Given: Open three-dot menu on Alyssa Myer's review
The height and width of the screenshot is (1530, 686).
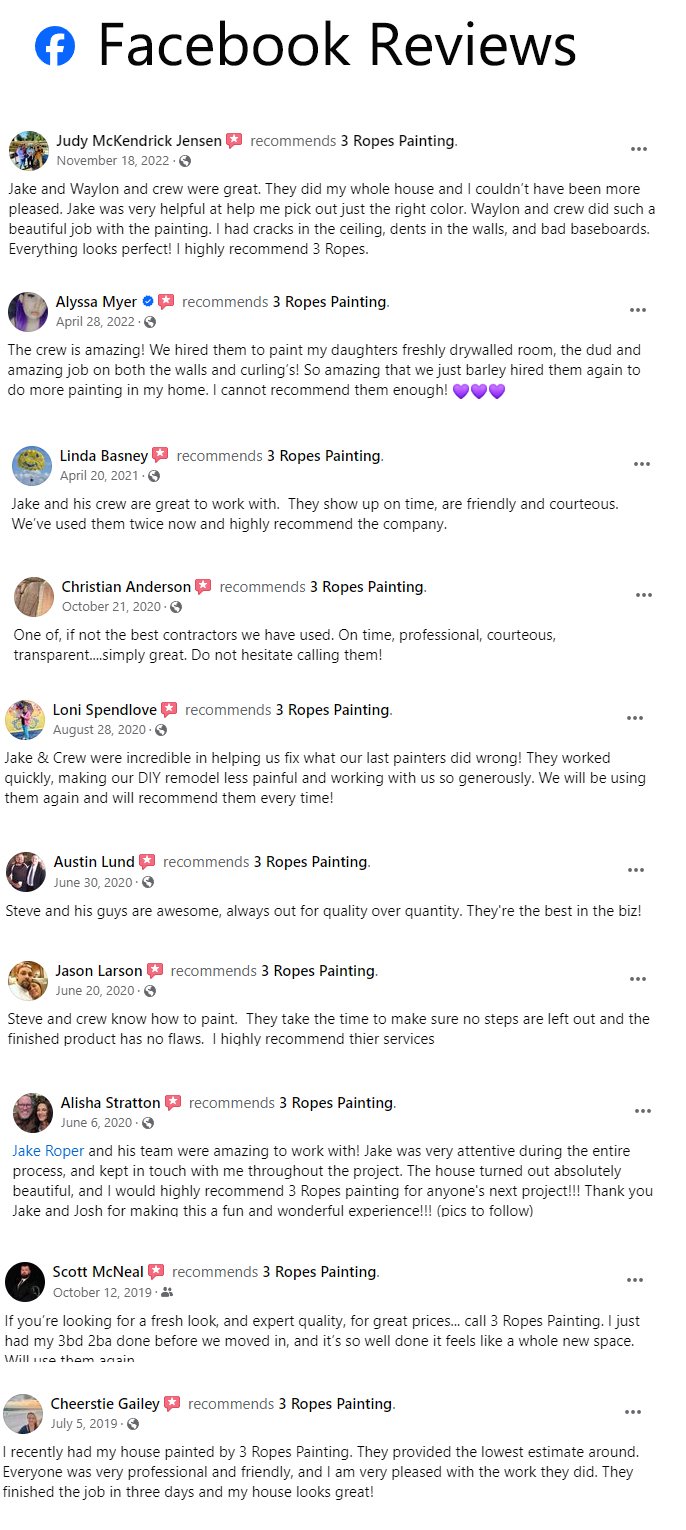Looking at the screenshot, I should (x=638, y=310).
